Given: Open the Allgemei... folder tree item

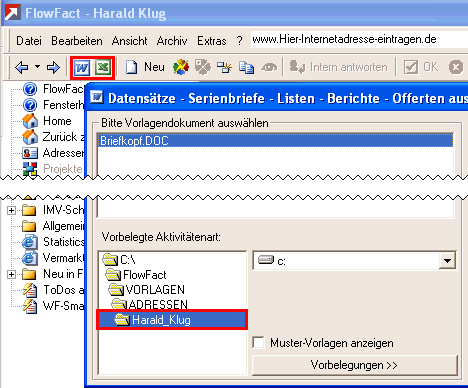Looking at the screenshot, I should click(53, 226).
